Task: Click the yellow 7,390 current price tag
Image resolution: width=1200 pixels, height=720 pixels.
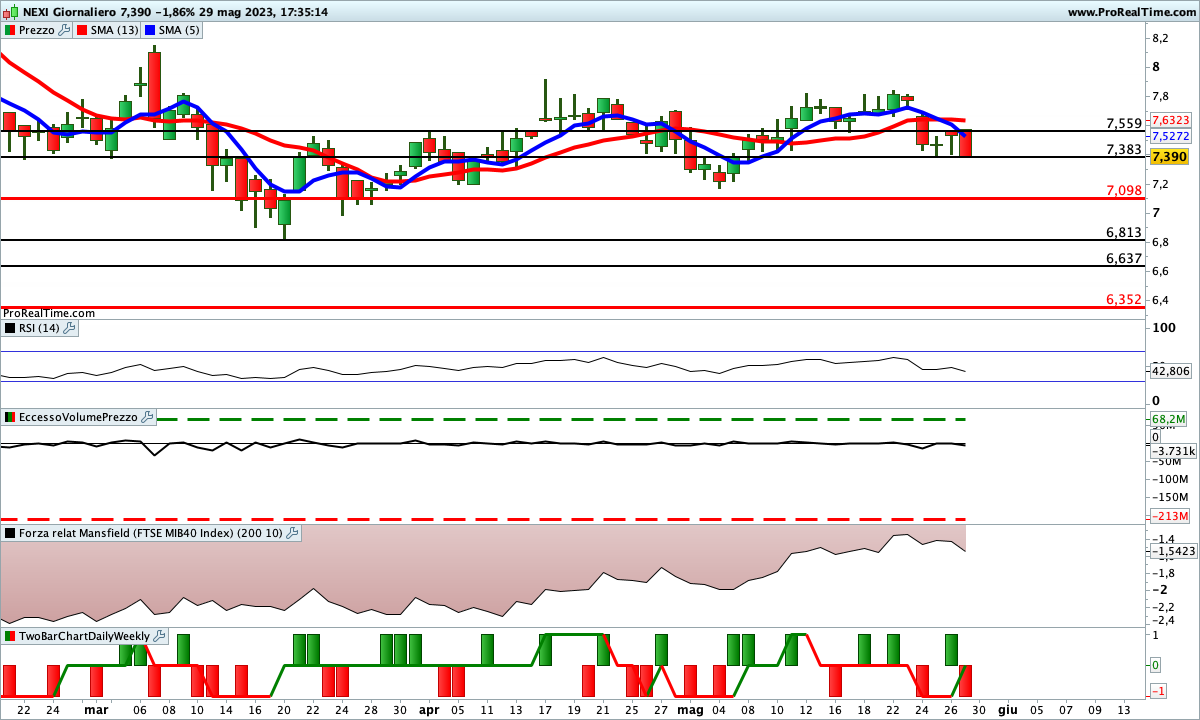Action: click(1168, 157)
